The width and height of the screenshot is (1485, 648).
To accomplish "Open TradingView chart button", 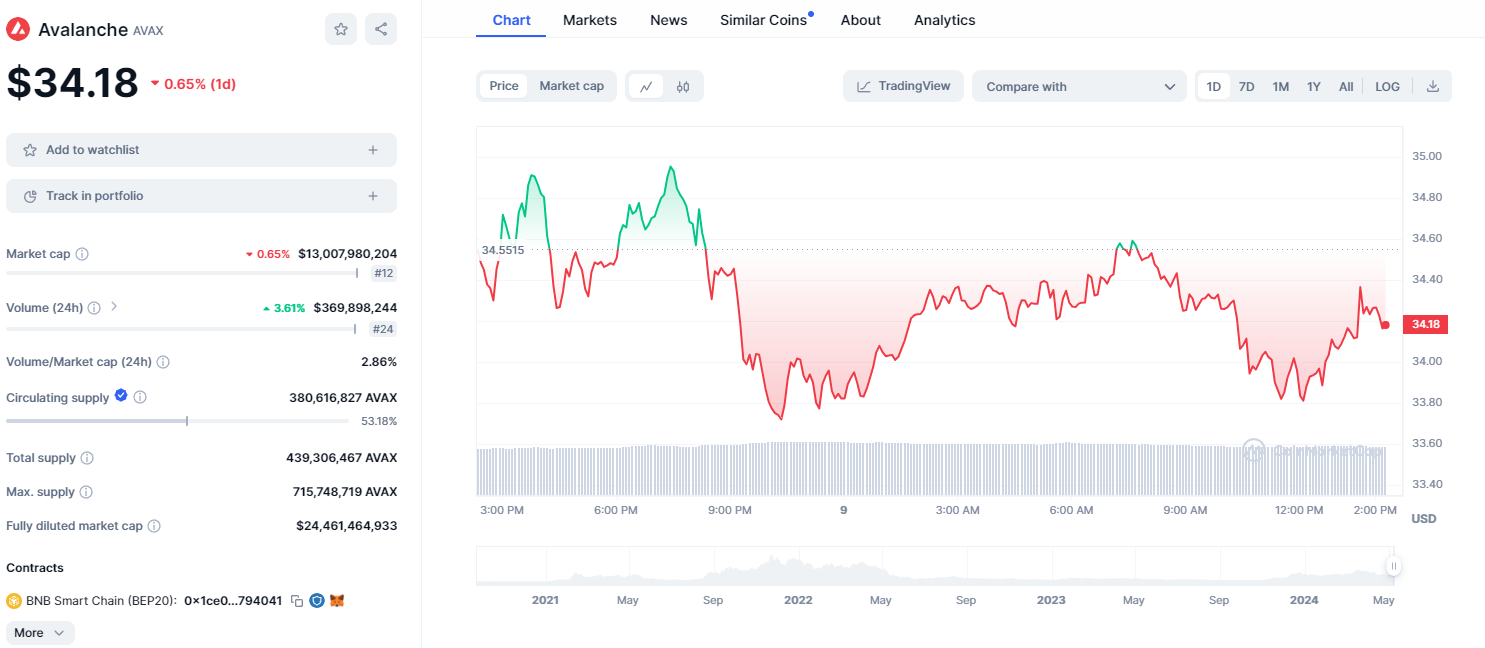I will 903,86.
